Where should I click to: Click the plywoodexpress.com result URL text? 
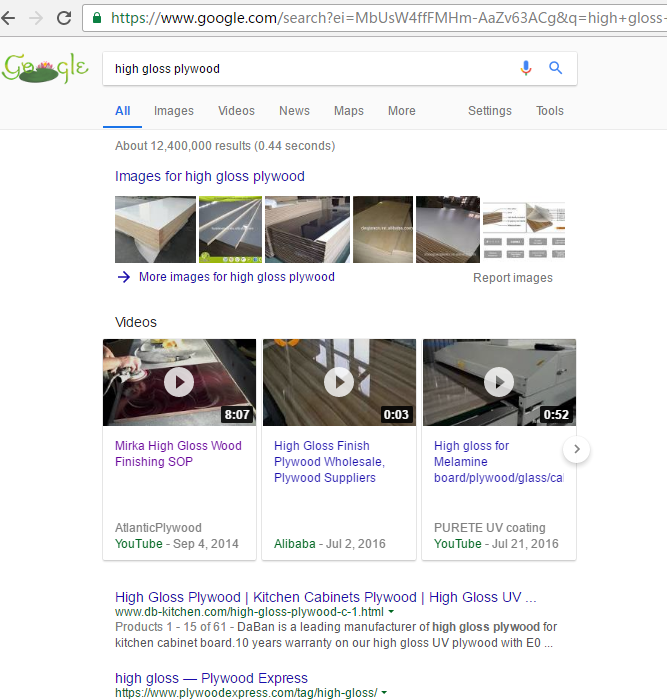[x=246, y=693]
